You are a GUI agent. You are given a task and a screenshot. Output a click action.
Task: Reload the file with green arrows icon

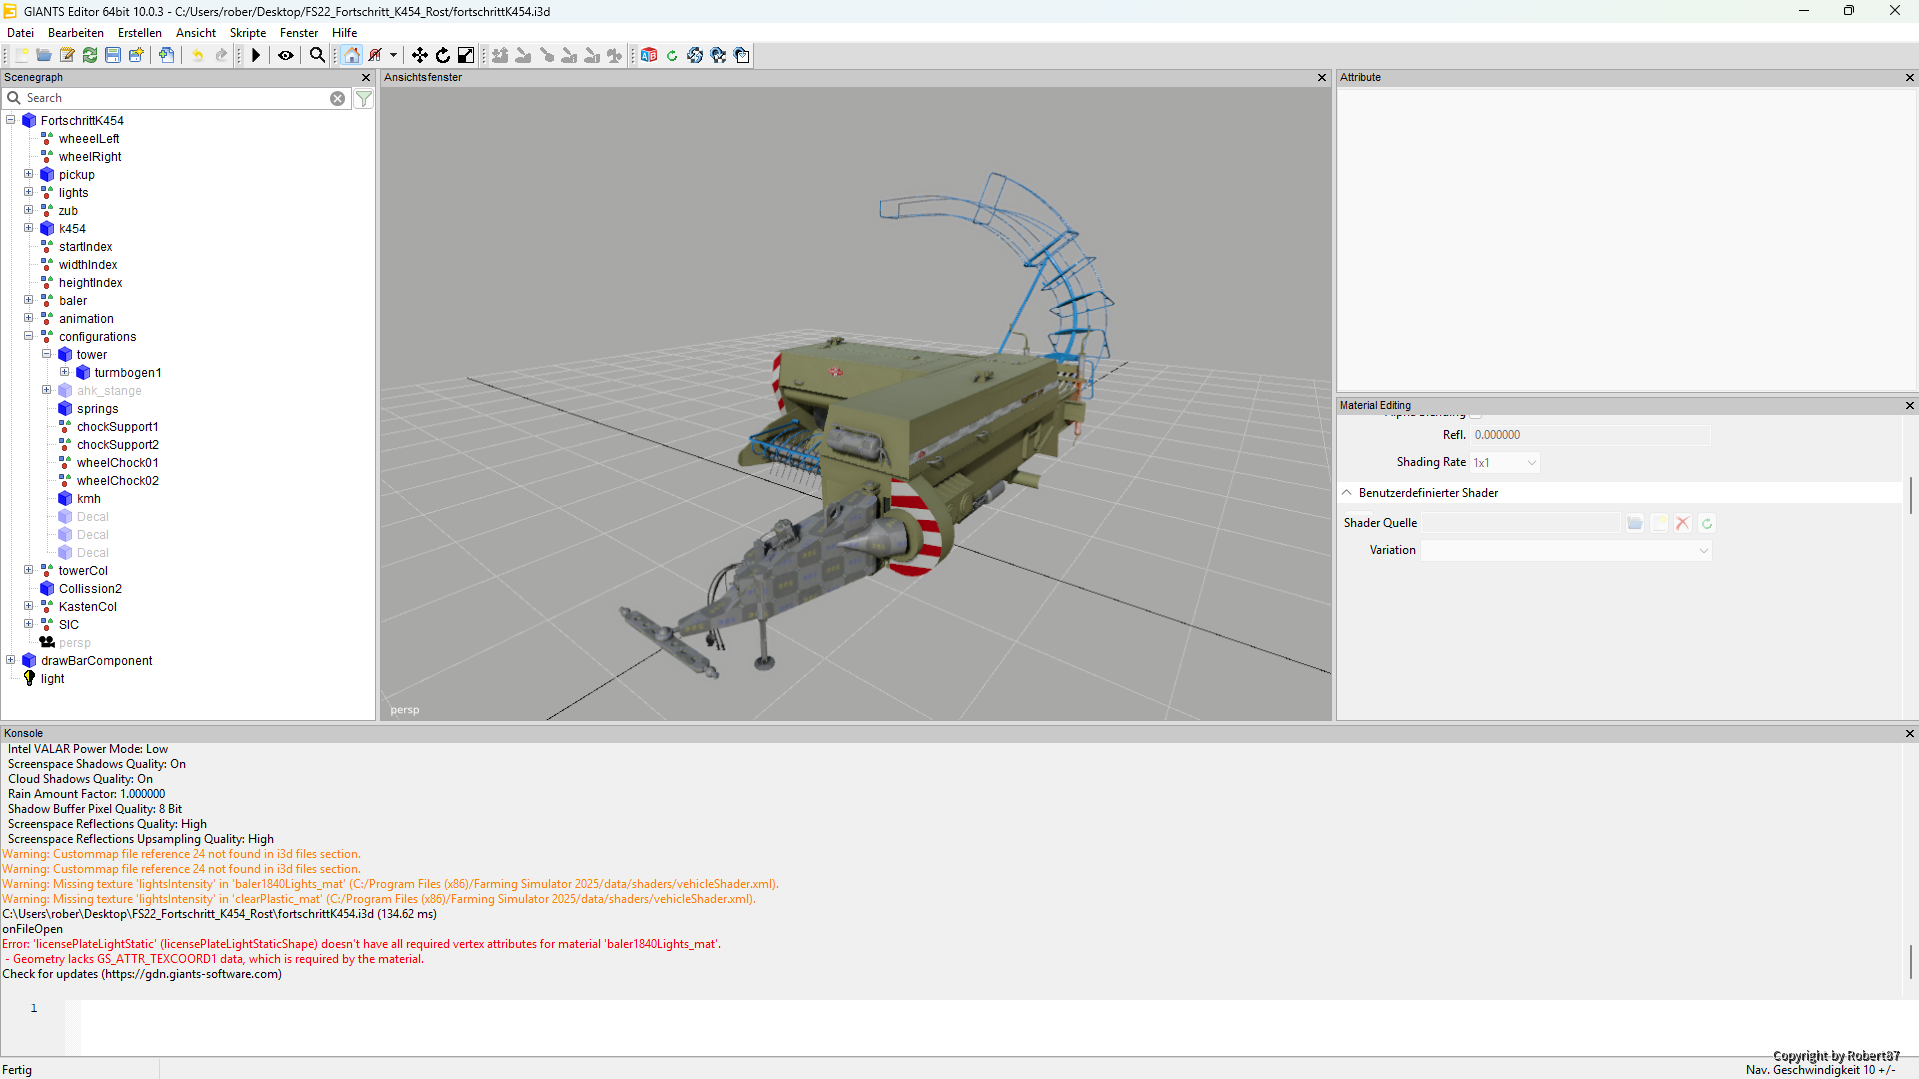90,55
